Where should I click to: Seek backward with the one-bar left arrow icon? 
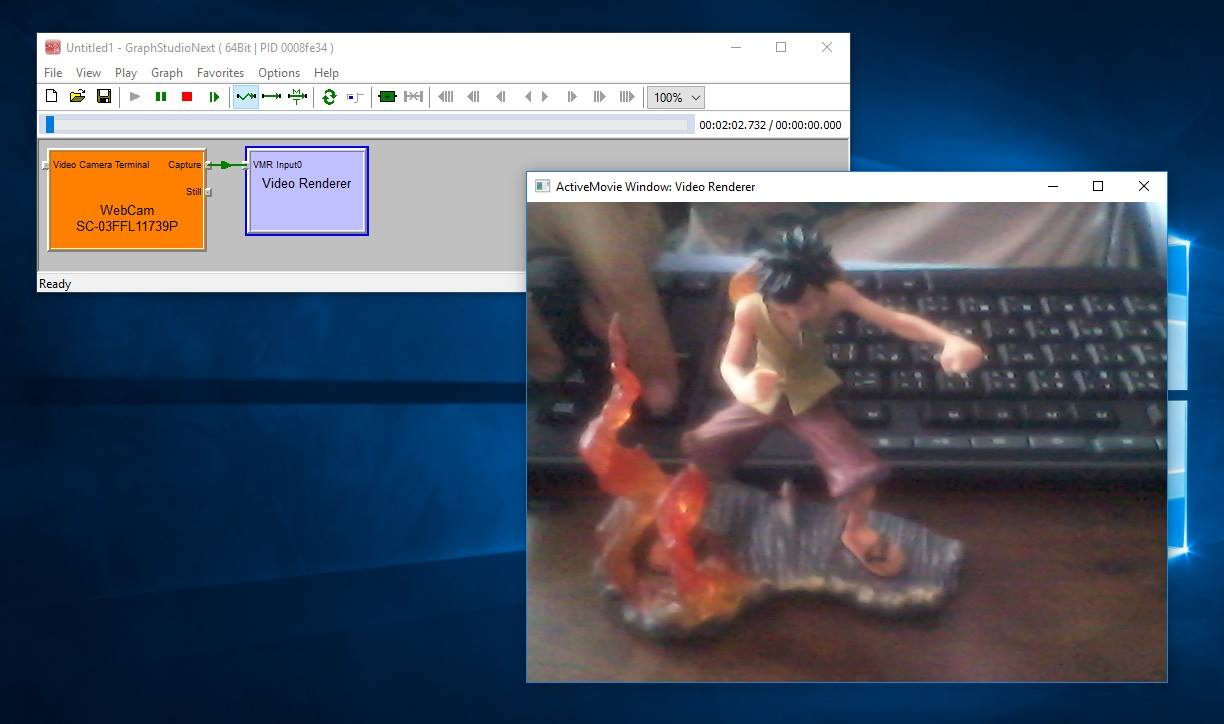[500, 97]
